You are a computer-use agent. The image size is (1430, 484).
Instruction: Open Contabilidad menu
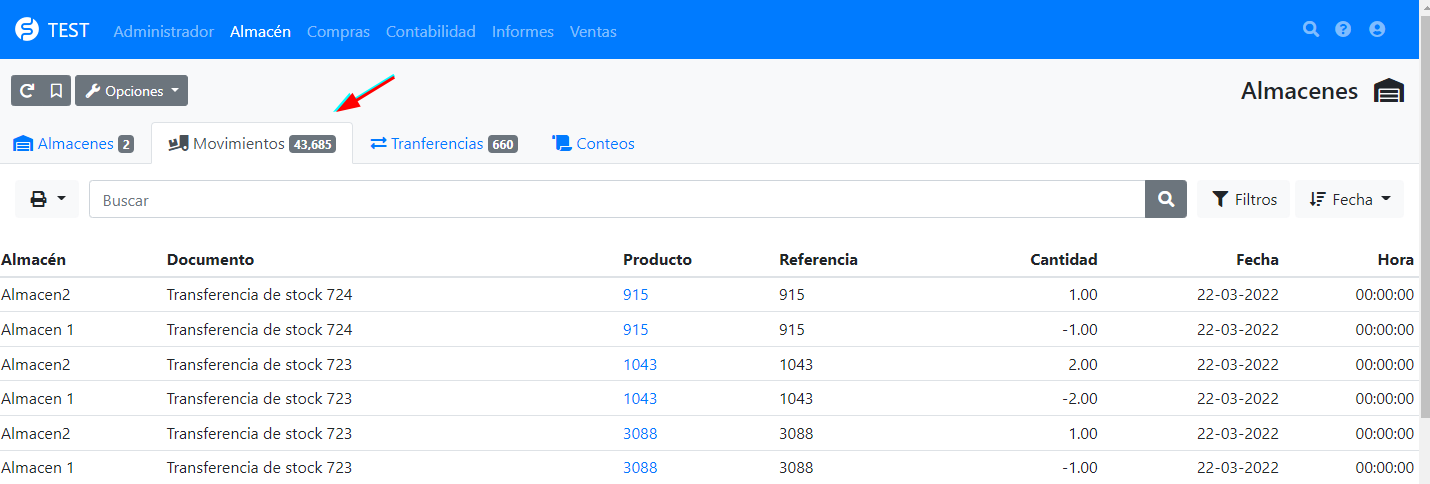(x=431, y=31)
